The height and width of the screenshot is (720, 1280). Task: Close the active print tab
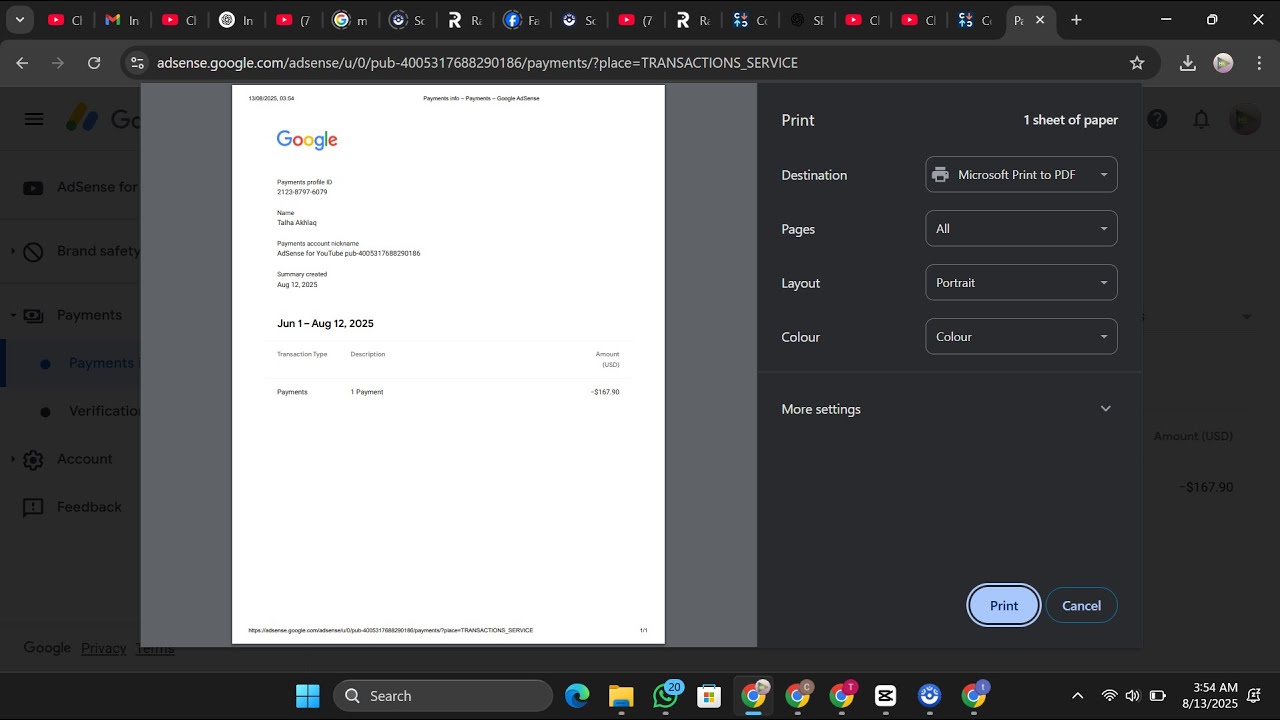click(1040, 20)
